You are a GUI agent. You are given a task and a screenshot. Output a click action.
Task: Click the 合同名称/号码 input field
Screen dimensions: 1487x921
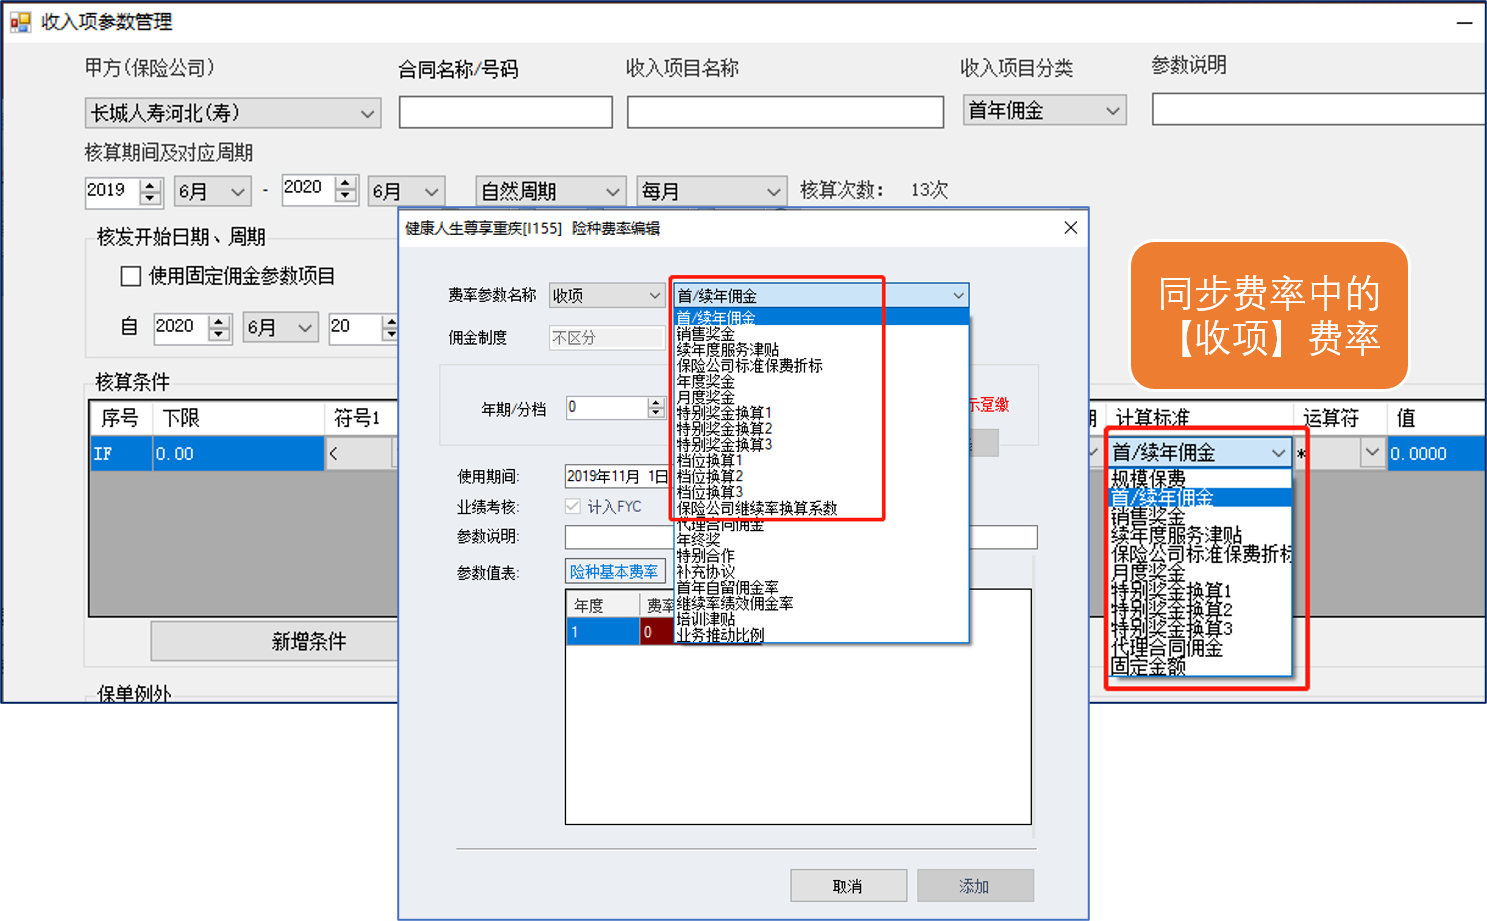pos(505,112)
